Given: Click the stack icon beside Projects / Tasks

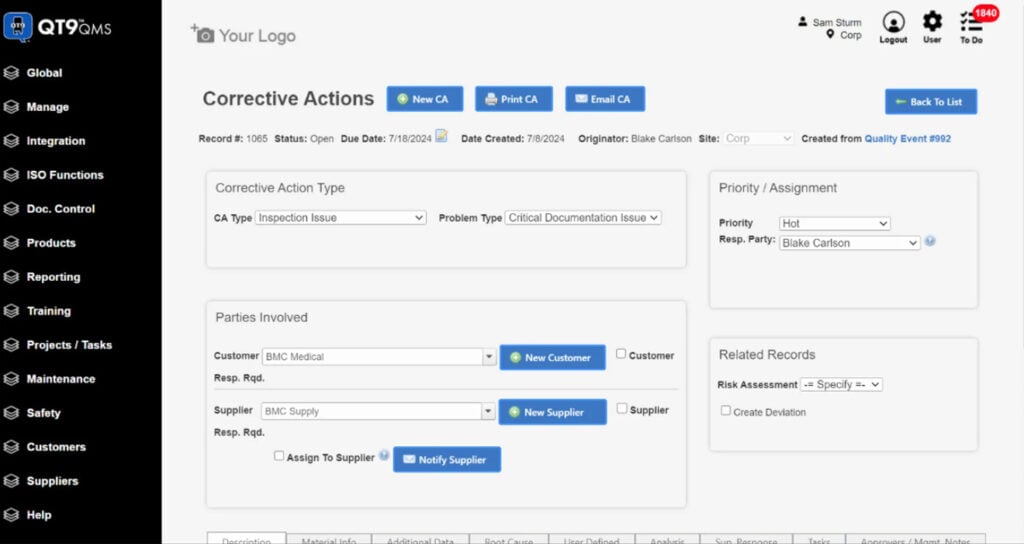Looking at the screenshot, I should (11, 344).
